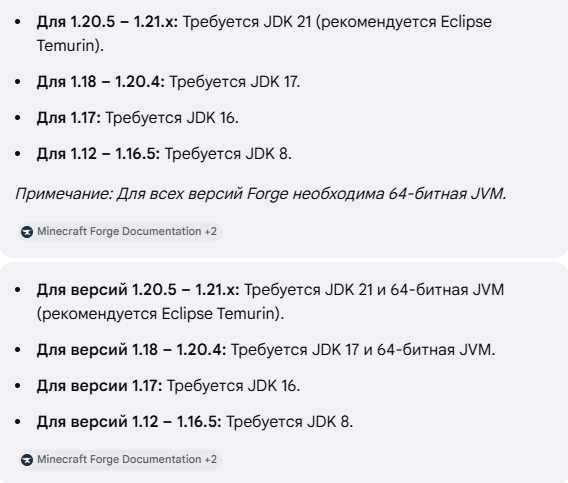Click the Forge icon in the bottom source chip
This screenshot has height=483, width=568.
tap(27, 460)
